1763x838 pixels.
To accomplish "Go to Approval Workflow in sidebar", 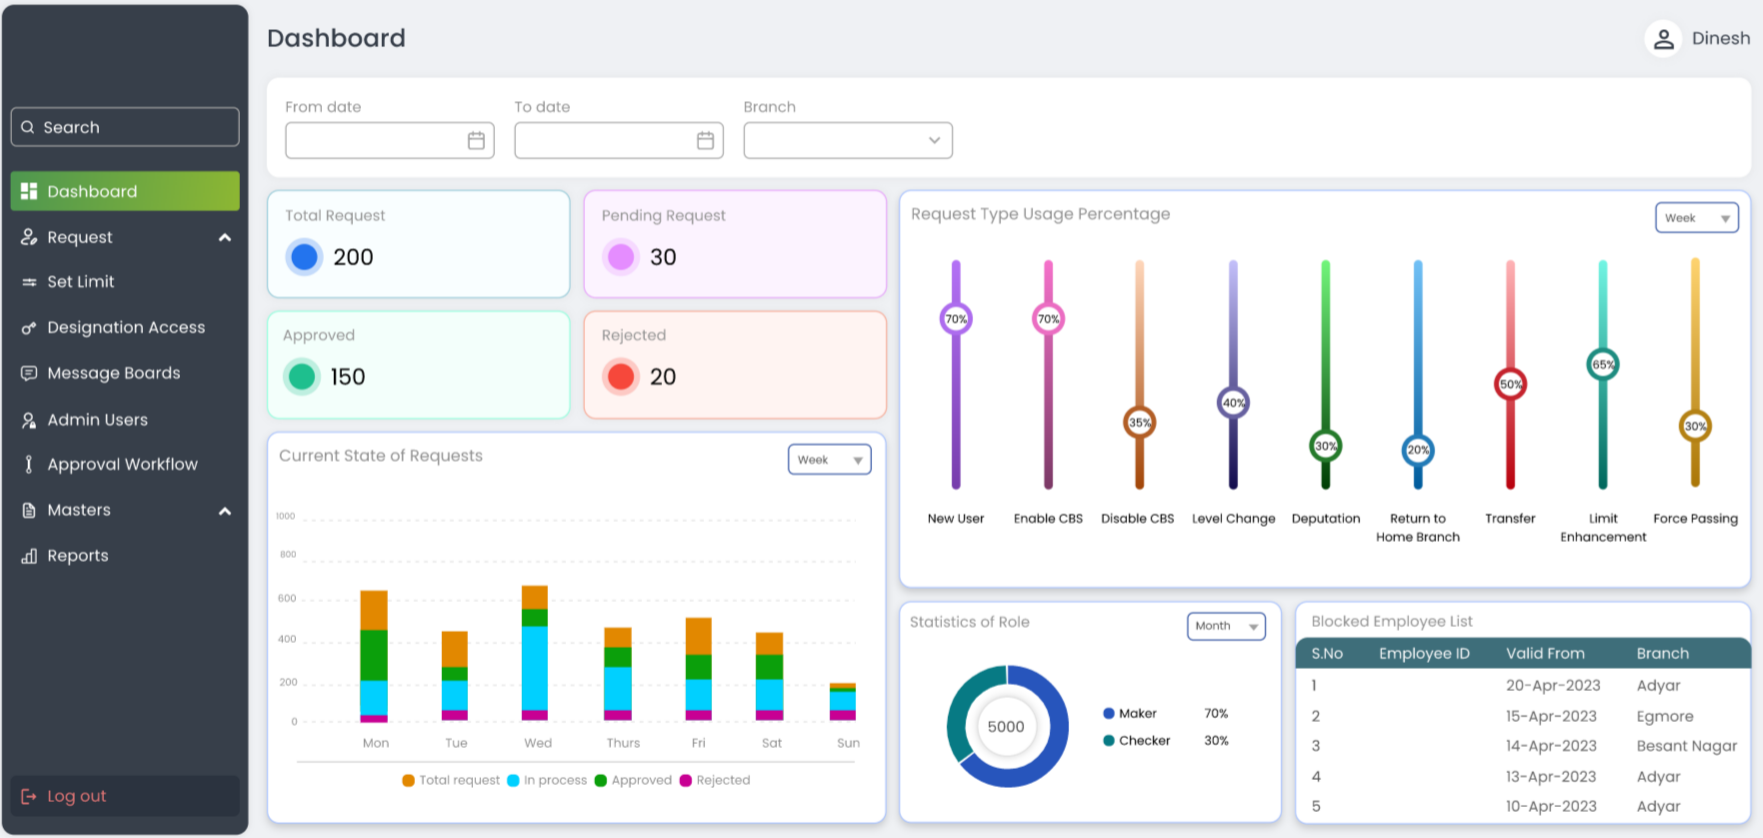I will [122, 464].
